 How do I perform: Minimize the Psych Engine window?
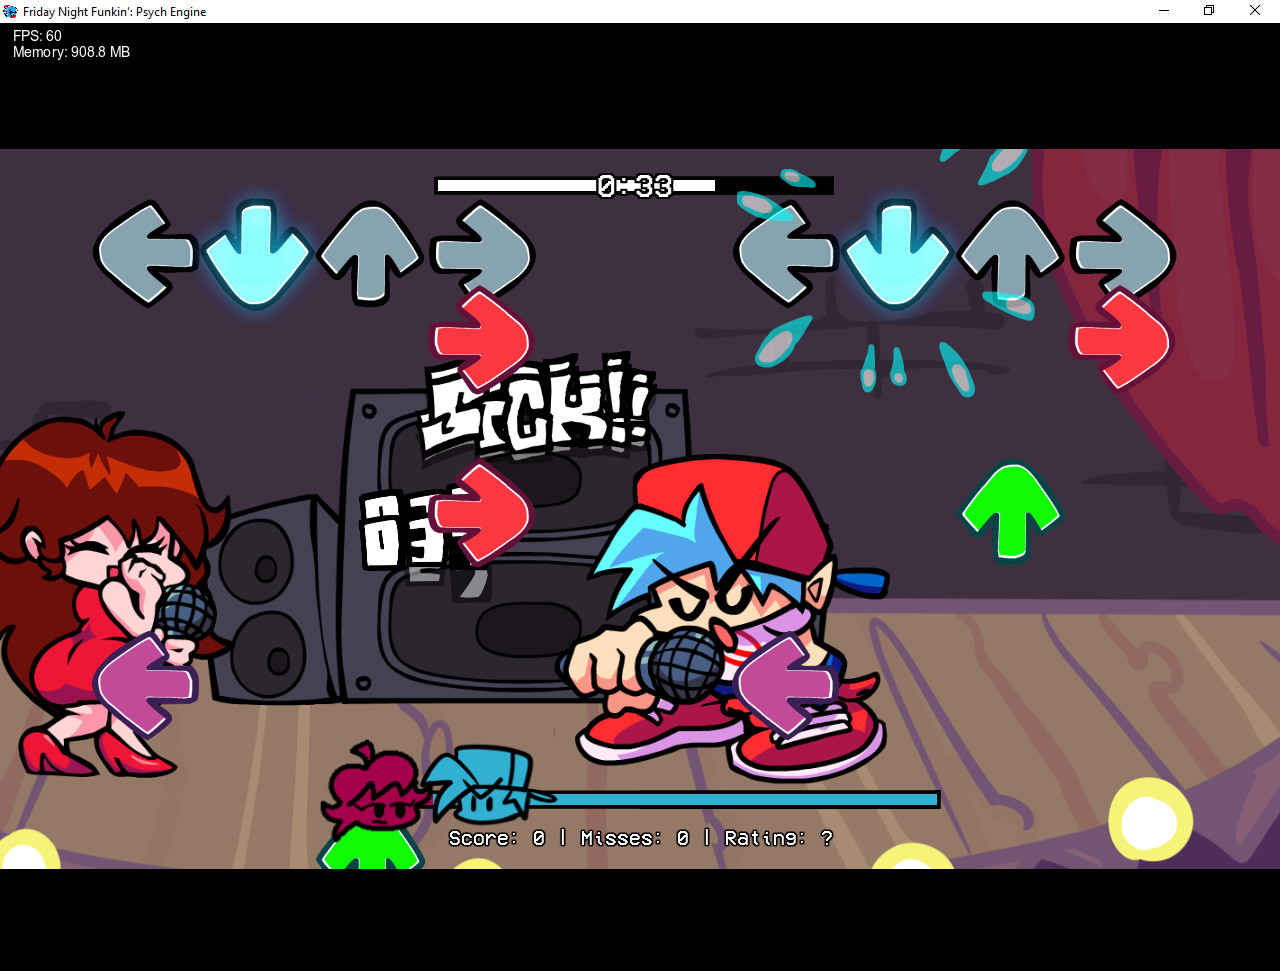[1164, 11]
